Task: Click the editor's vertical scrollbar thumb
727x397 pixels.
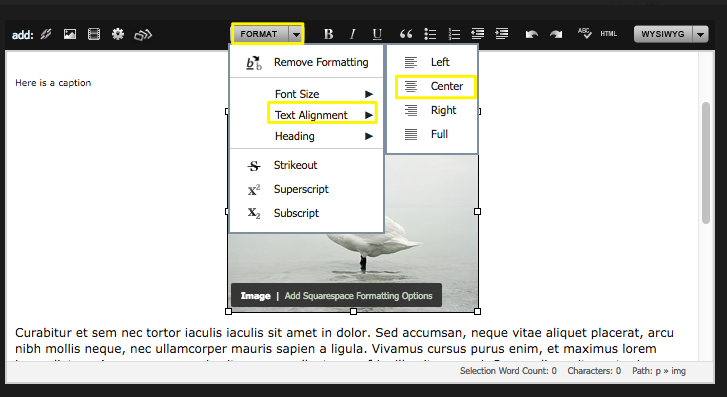Action: (706, 163)
